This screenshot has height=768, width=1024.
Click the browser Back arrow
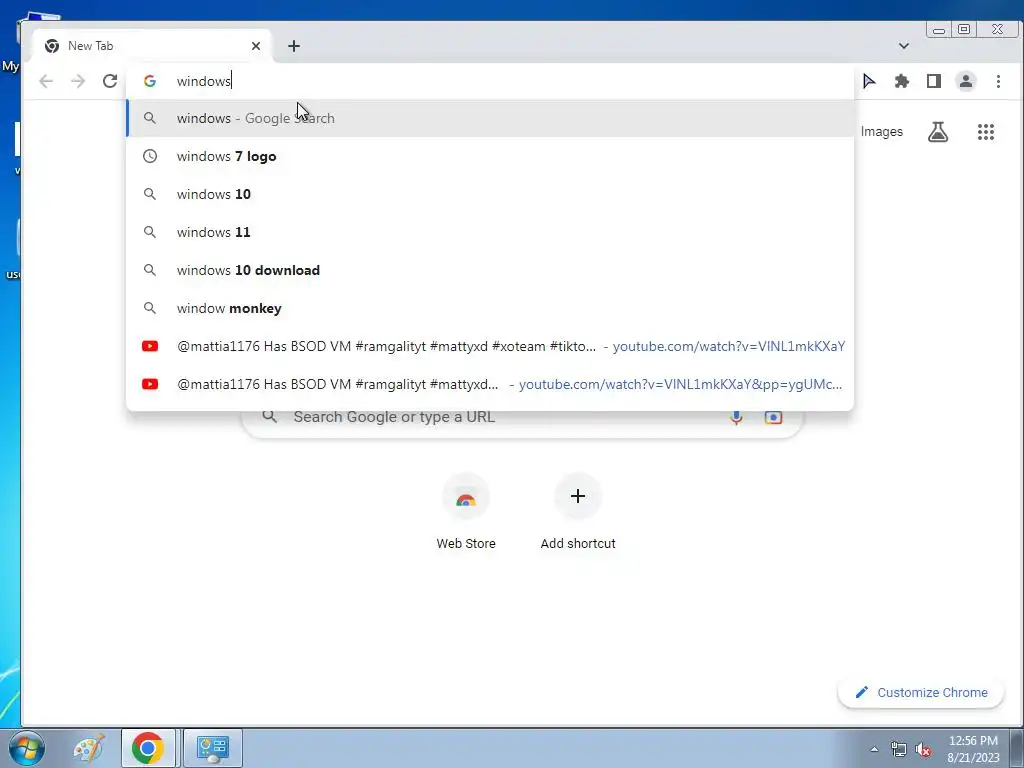tap(46, 81)
